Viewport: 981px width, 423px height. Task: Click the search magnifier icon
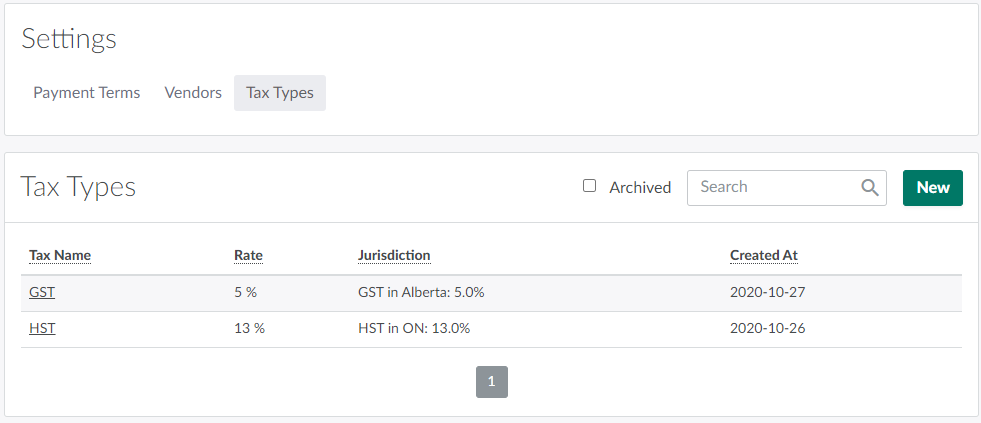coord(870,187)
